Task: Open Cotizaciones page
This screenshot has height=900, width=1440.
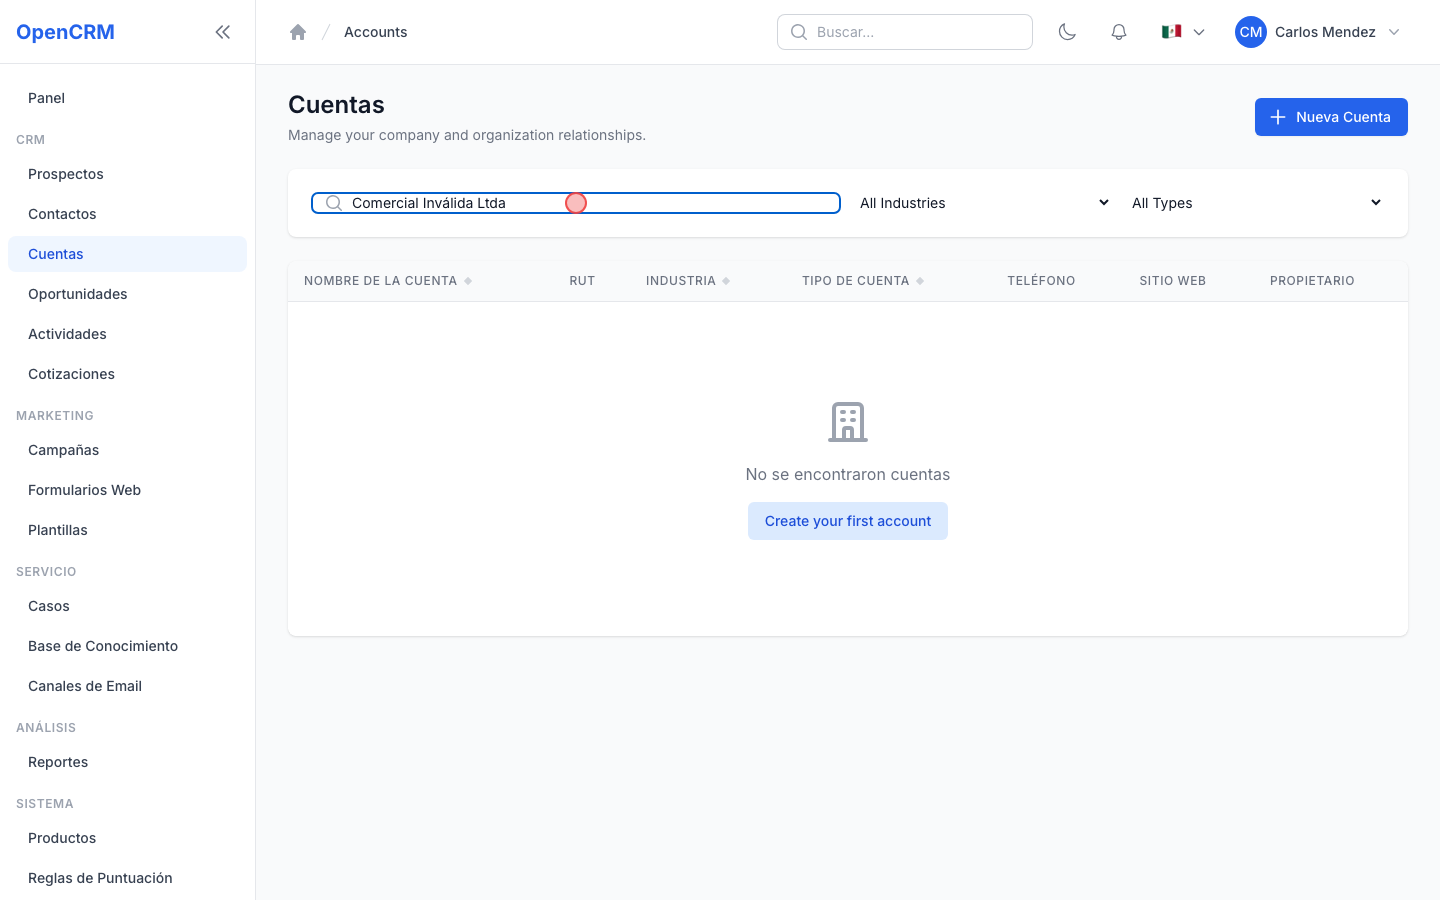Action: (x=127, y=374)
